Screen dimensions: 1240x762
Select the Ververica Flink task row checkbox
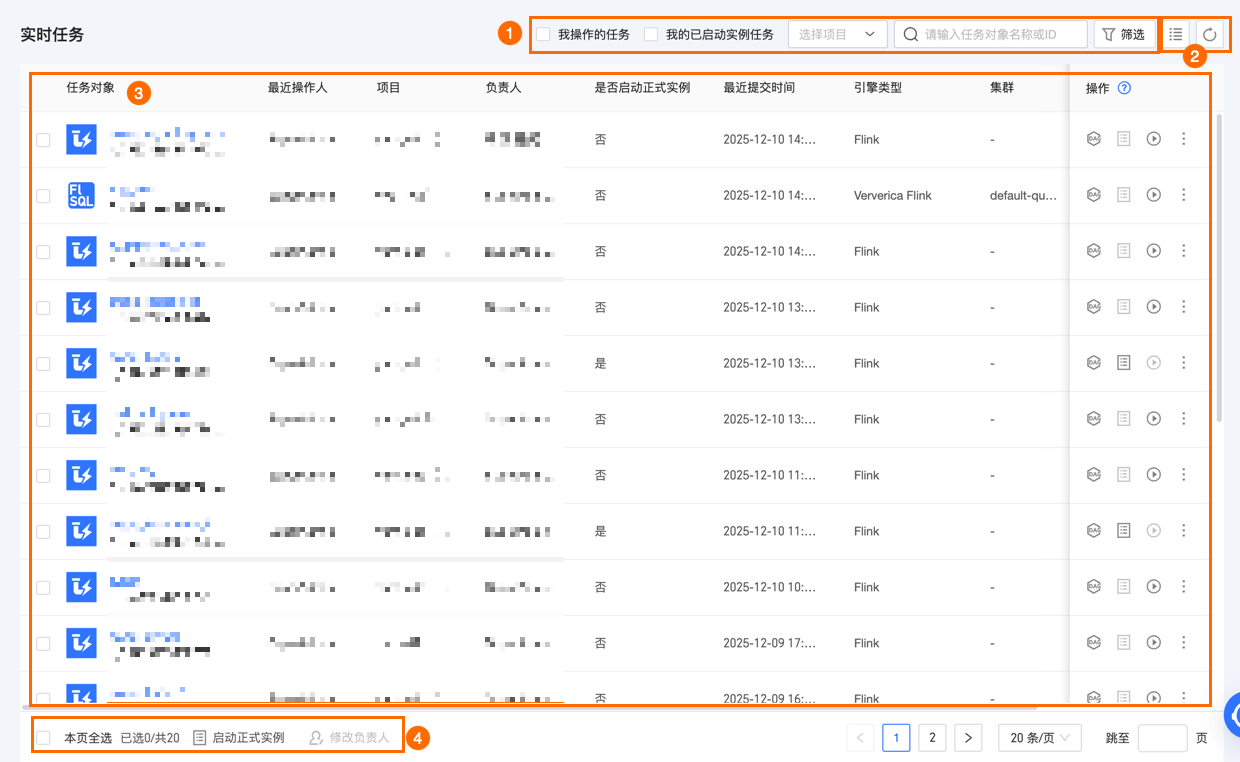pos(43,196)
